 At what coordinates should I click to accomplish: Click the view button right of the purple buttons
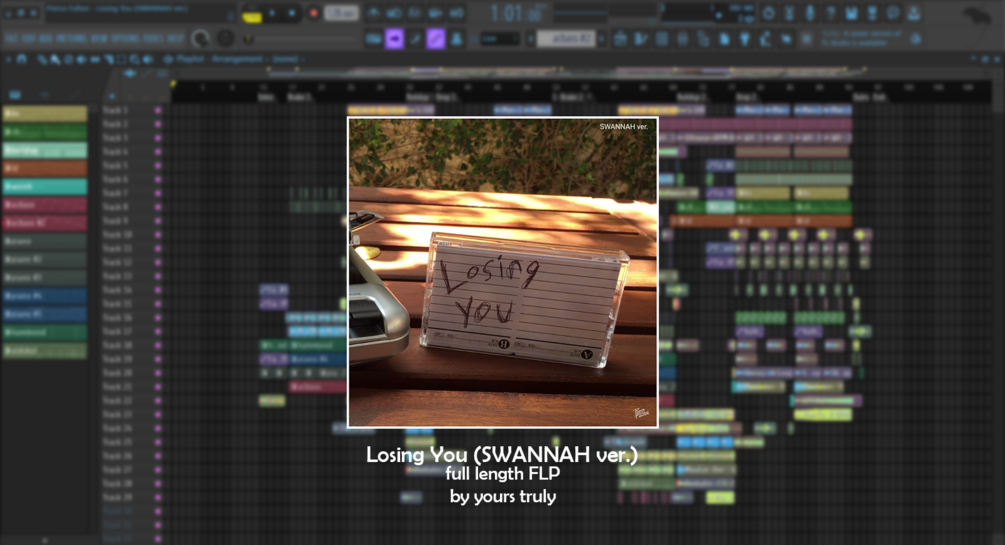[x=456, y=39]
